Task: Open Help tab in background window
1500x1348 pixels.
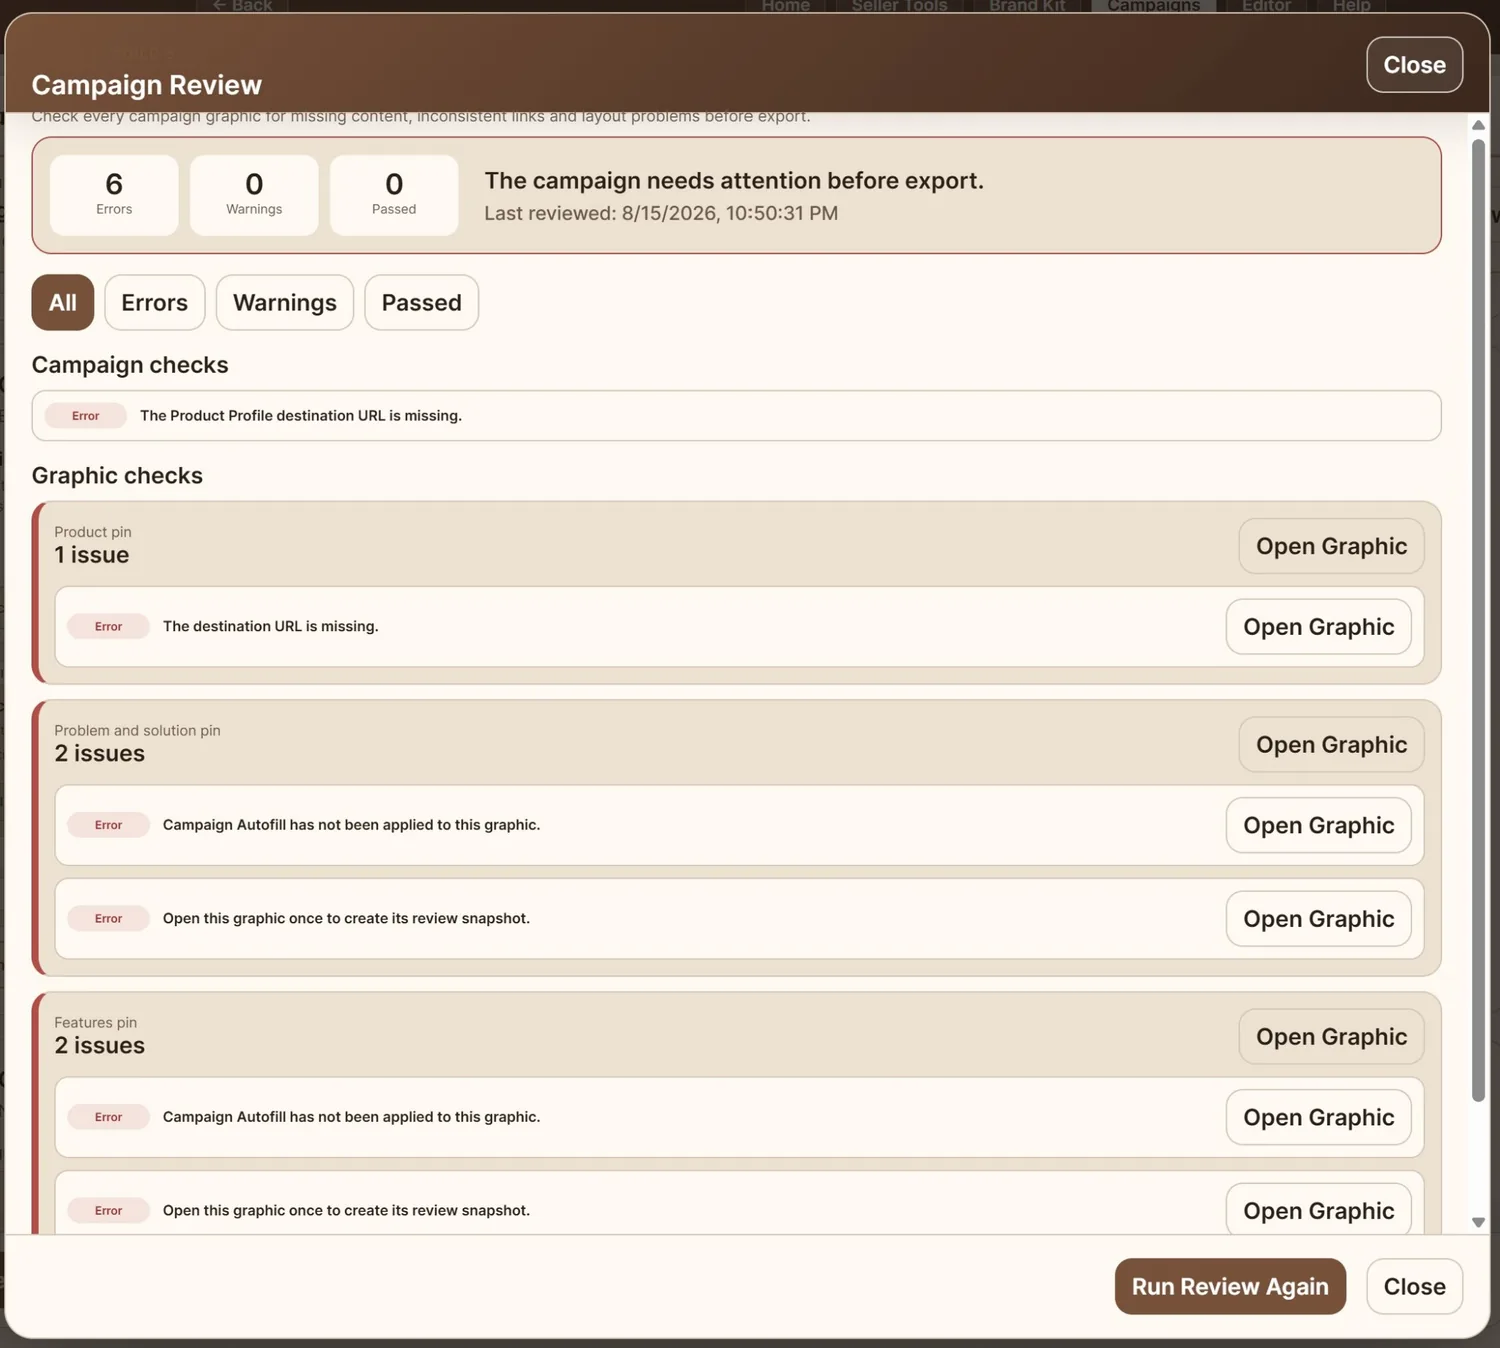Action: click(1351, 6)
